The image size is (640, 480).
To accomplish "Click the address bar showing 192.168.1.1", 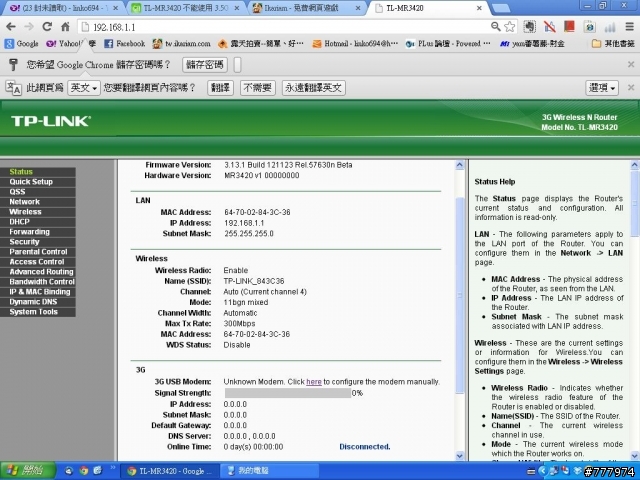I will tap(284, 27).
